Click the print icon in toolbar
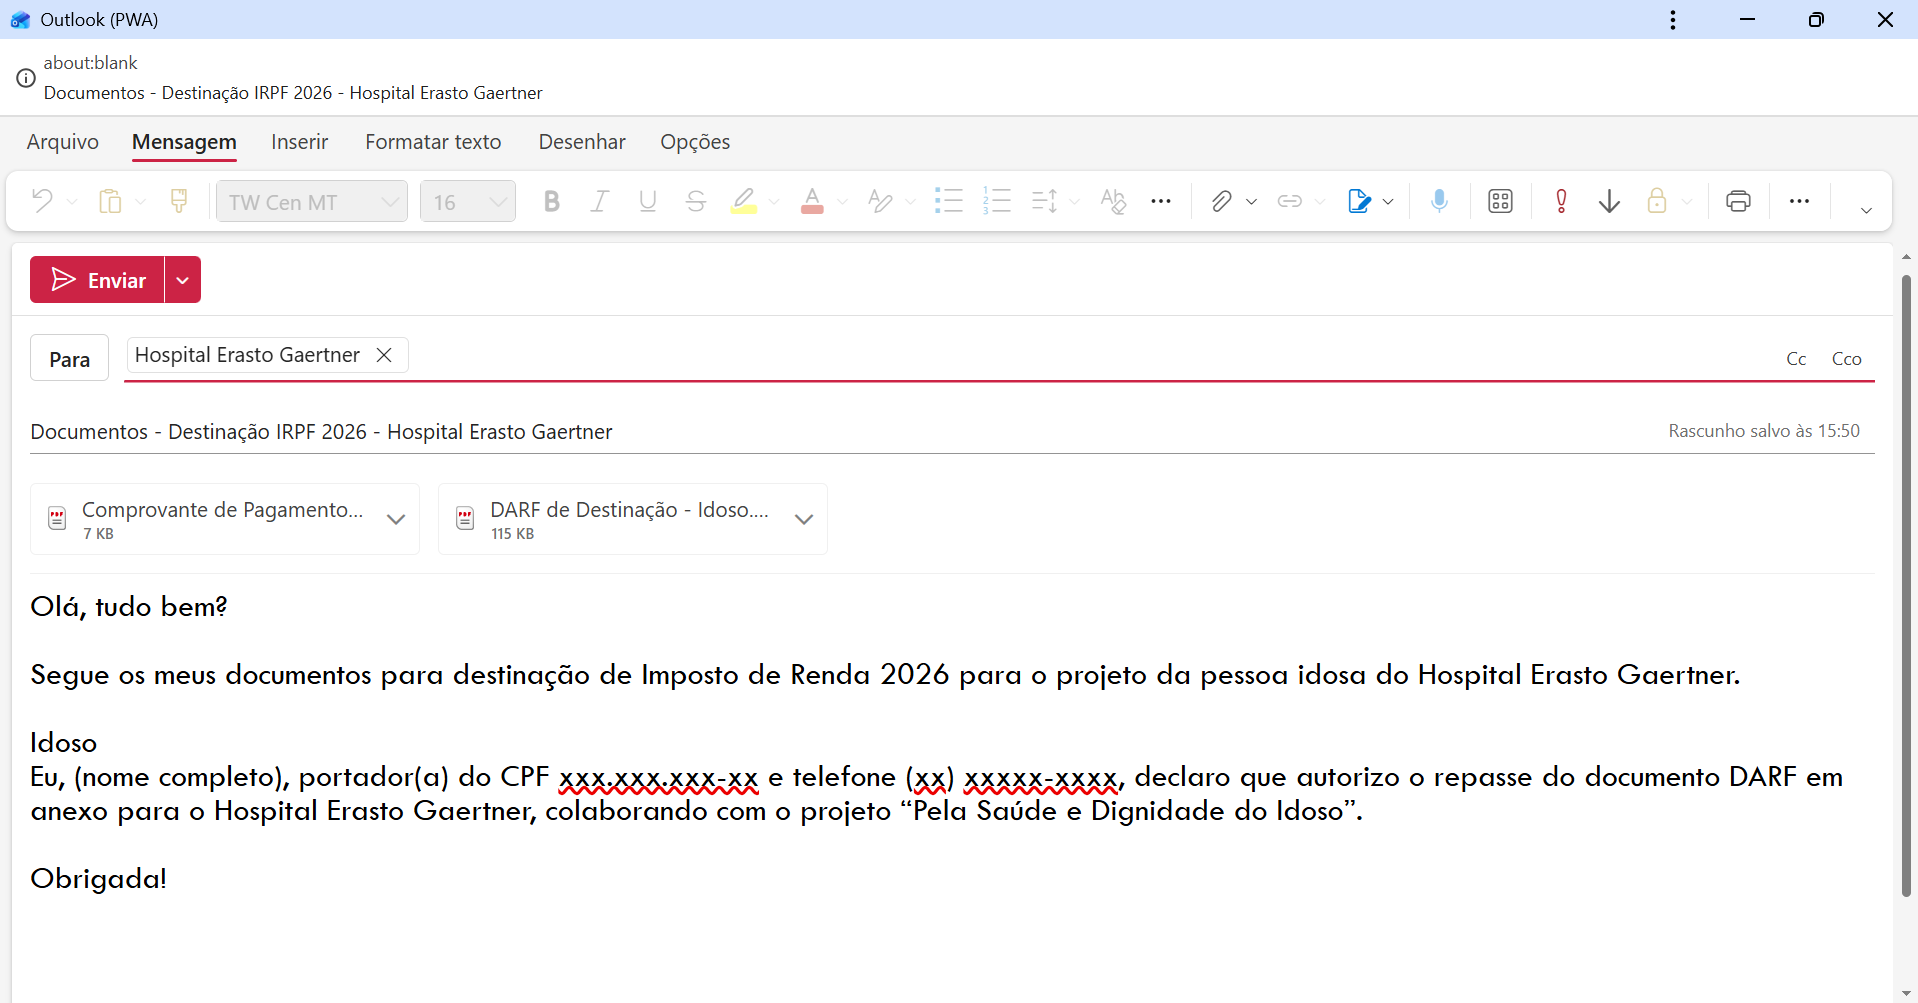 click(1738, 201)
